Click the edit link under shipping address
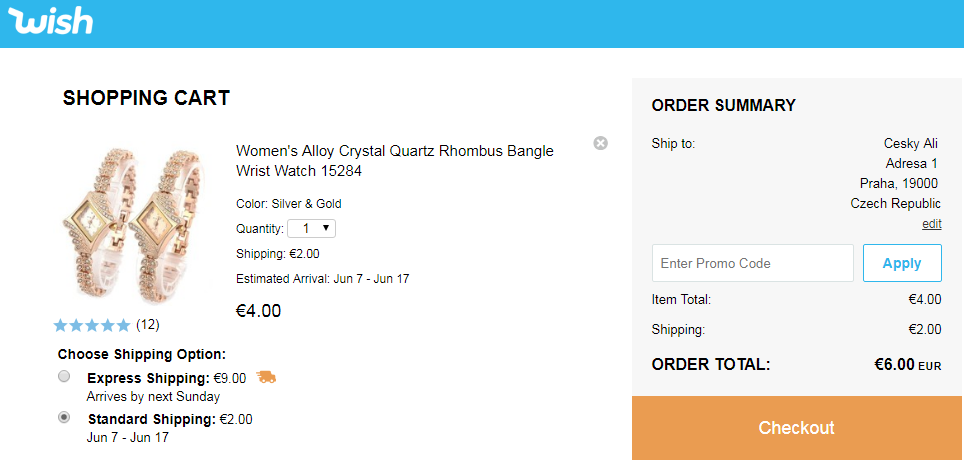964x468 pixels. coord(931,224)
